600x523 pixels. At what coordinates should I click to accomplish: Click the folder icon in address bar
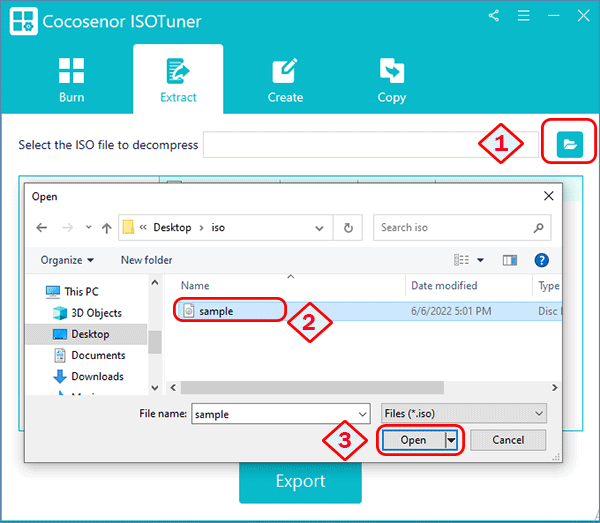click(128, 227)
